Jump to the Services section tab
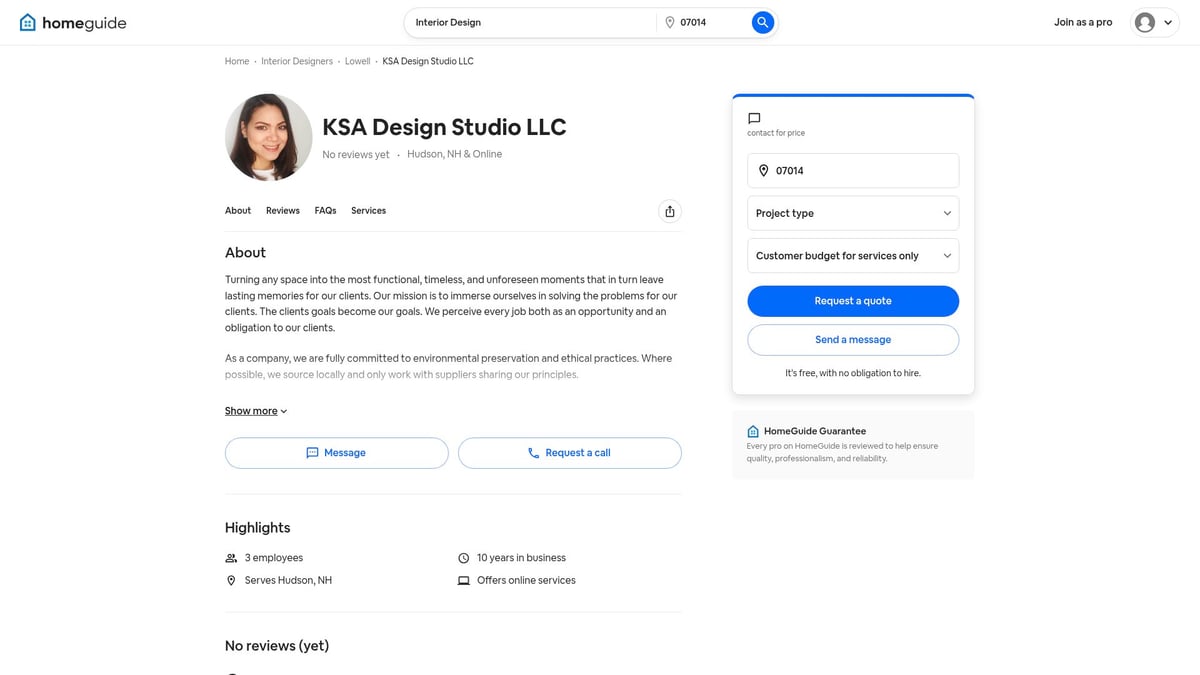Image resolution: width=1200 pixels, height=675 pixels. point(368,211)
